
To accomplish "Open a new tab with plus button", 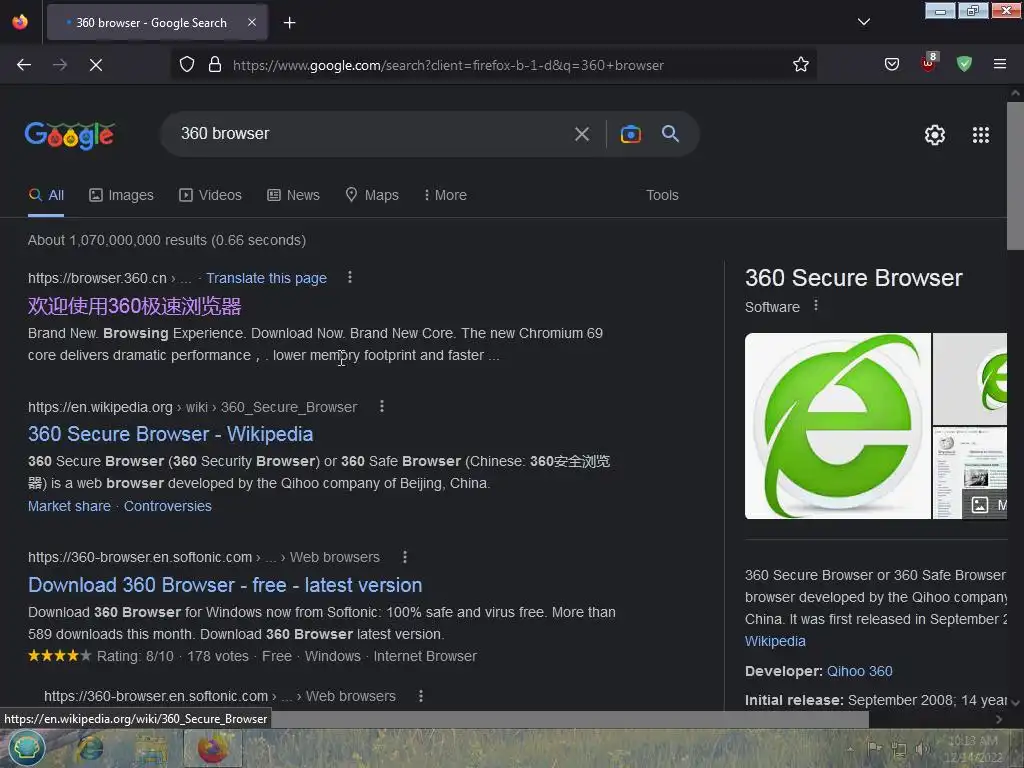I will click(x=289, y=23).
